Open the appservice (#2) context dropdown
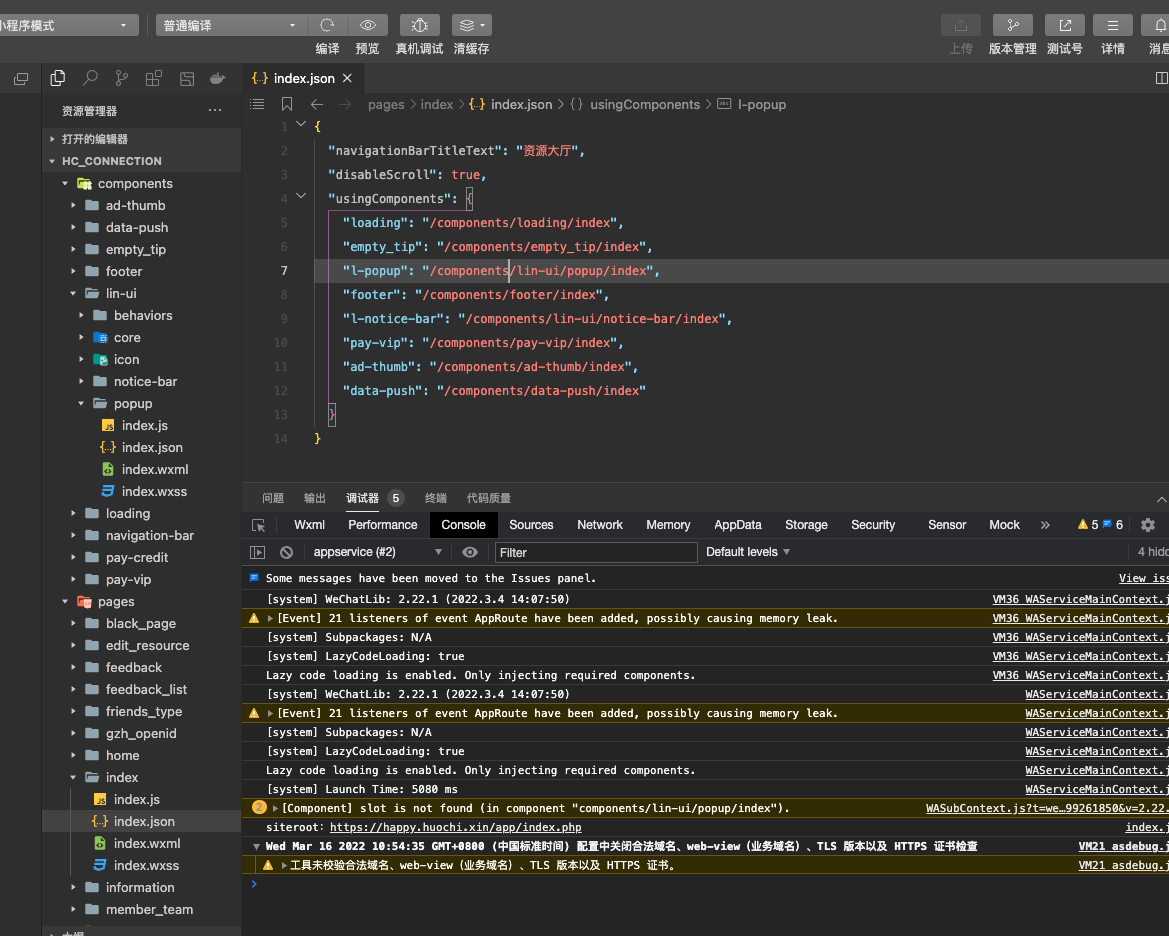This screenshot has width=1169, height=936. [378, 552]
